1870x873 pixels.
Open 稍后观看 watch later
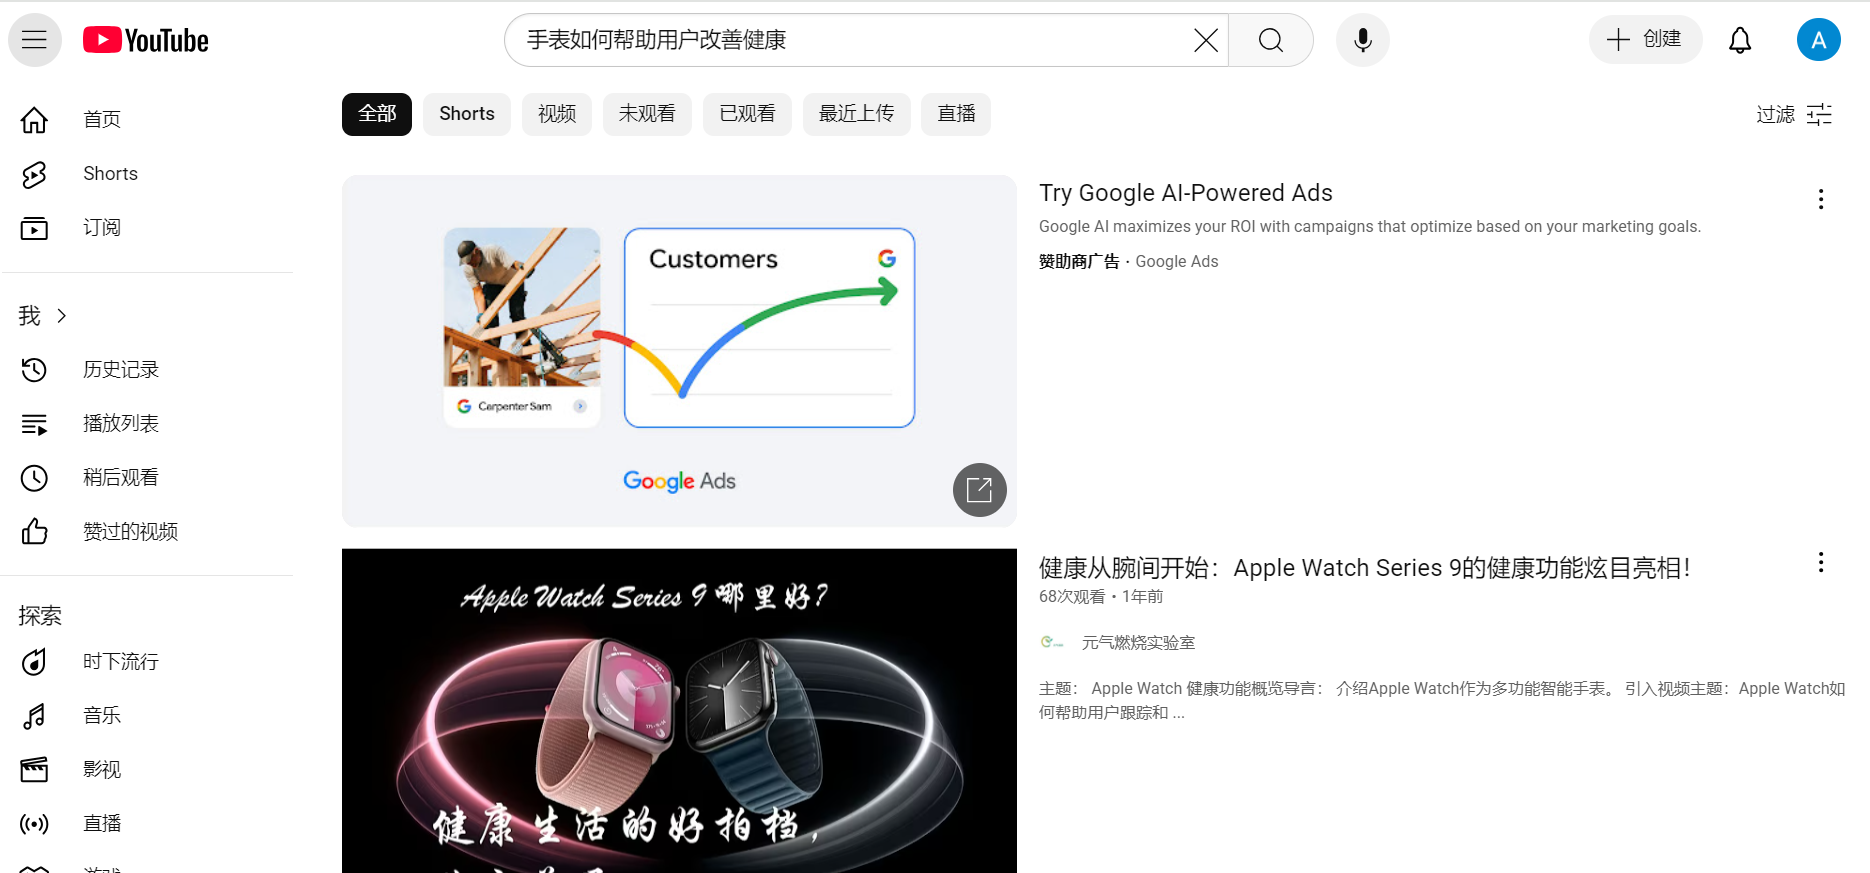[x=148, y=478]
